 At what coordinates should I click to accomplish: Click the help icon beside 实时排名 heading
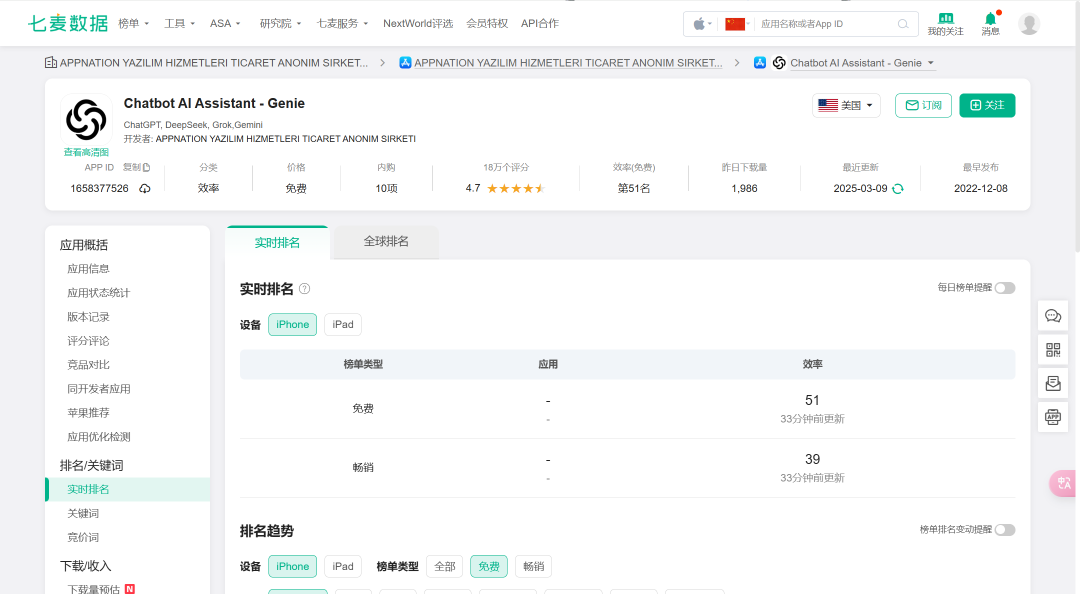point(304,289)
